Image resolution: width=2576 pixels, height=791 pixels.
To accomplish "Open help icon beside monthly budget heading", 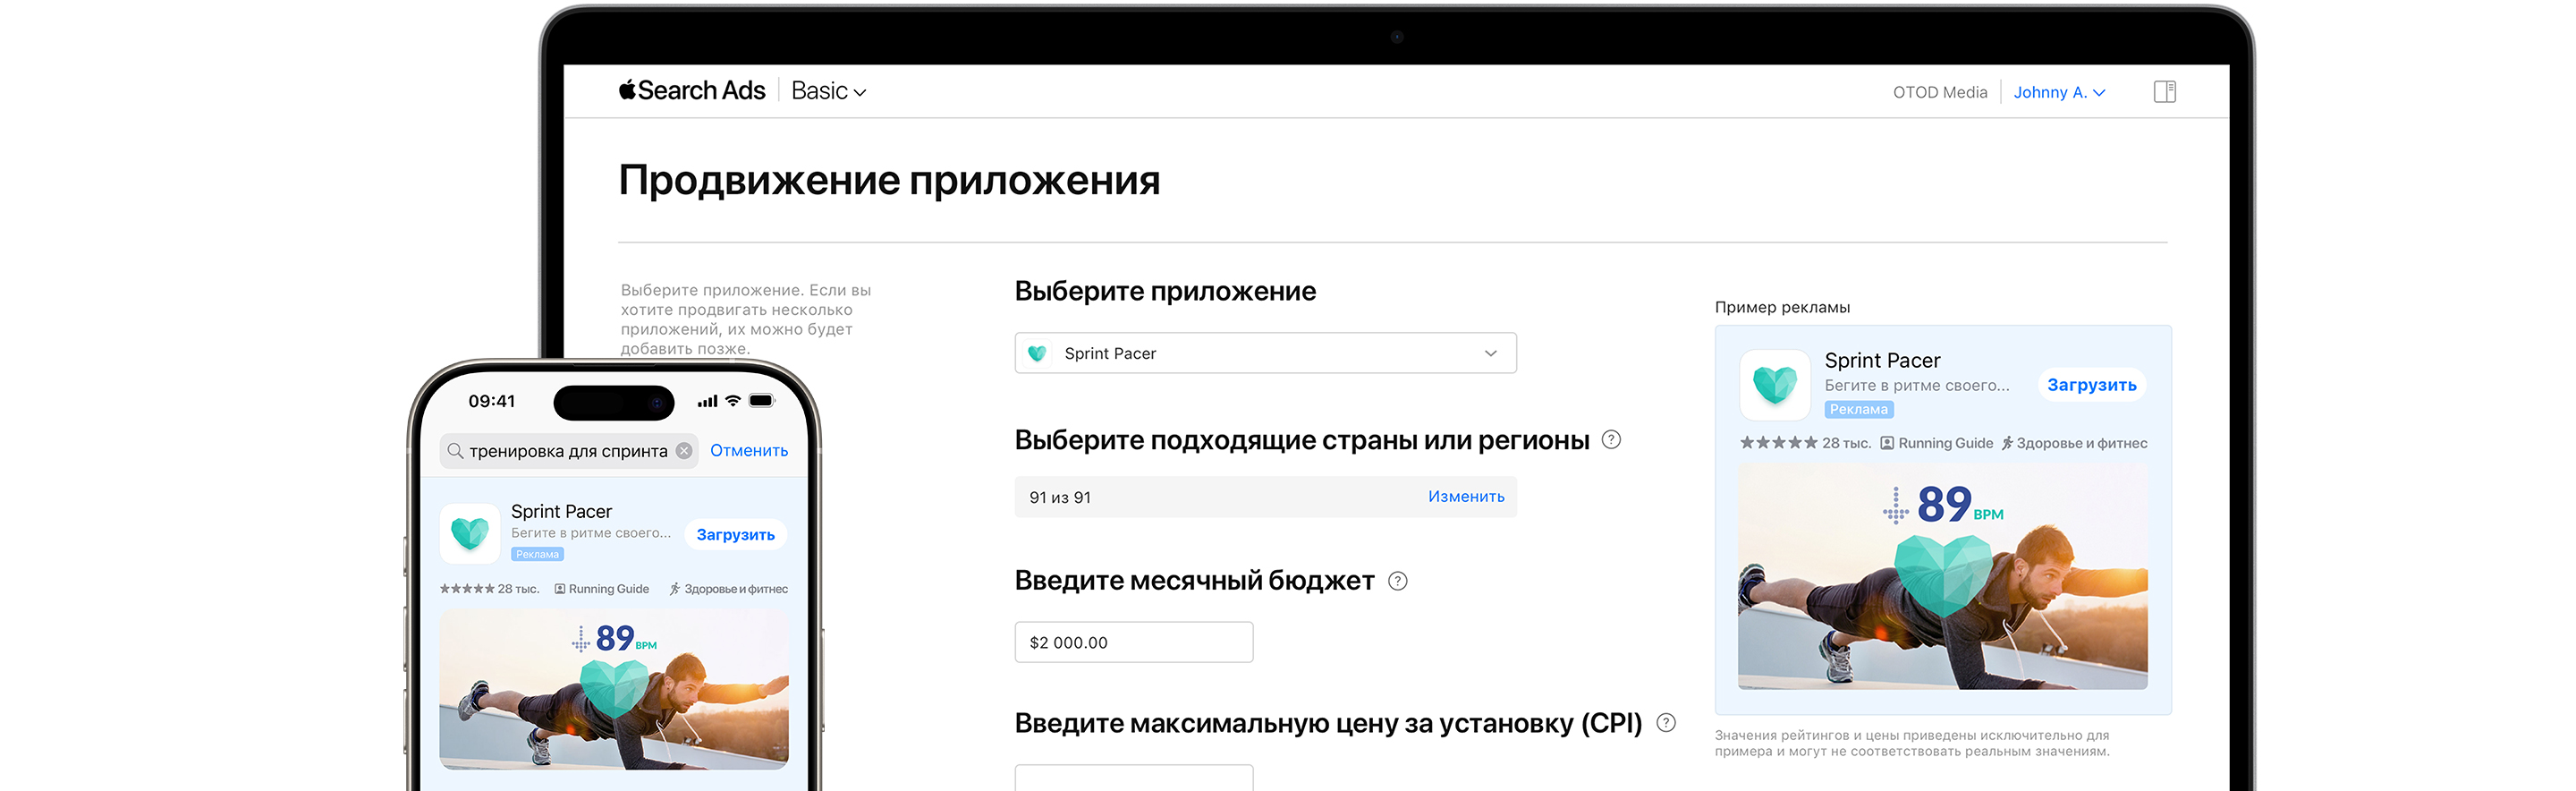I will coord(1397,581).
